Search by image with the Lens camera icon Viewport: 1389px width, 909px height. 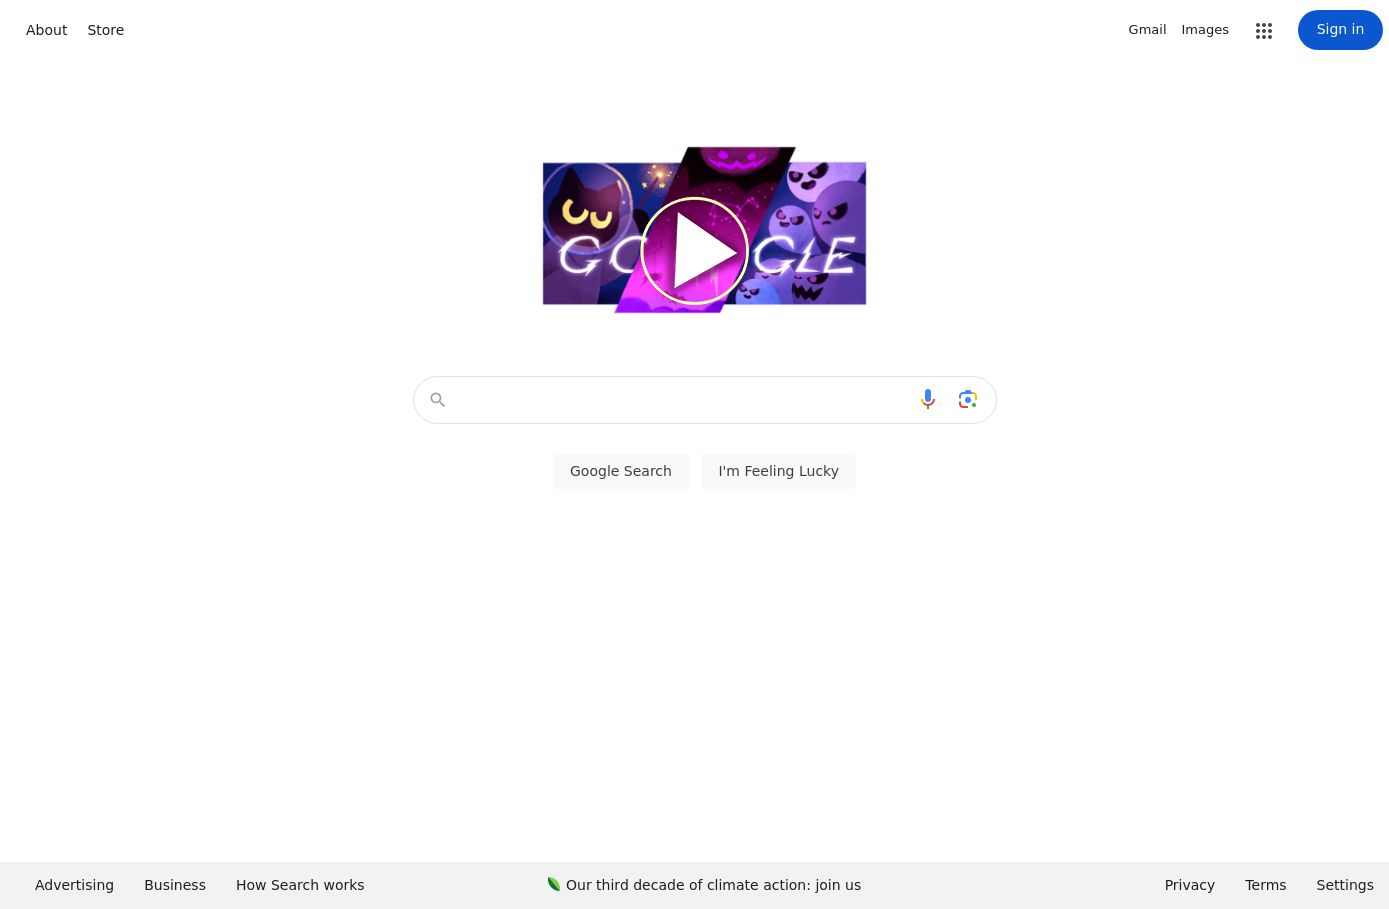967,399
